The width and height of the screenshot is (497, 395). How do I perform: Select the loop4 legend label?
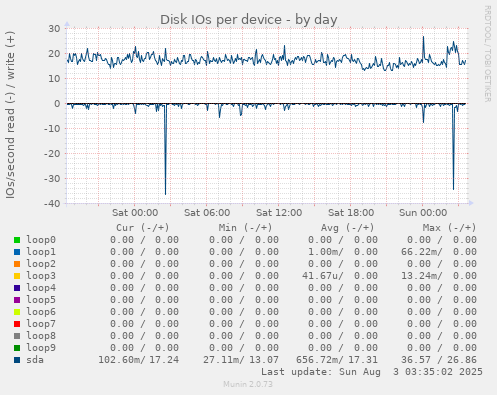(41, 288)
